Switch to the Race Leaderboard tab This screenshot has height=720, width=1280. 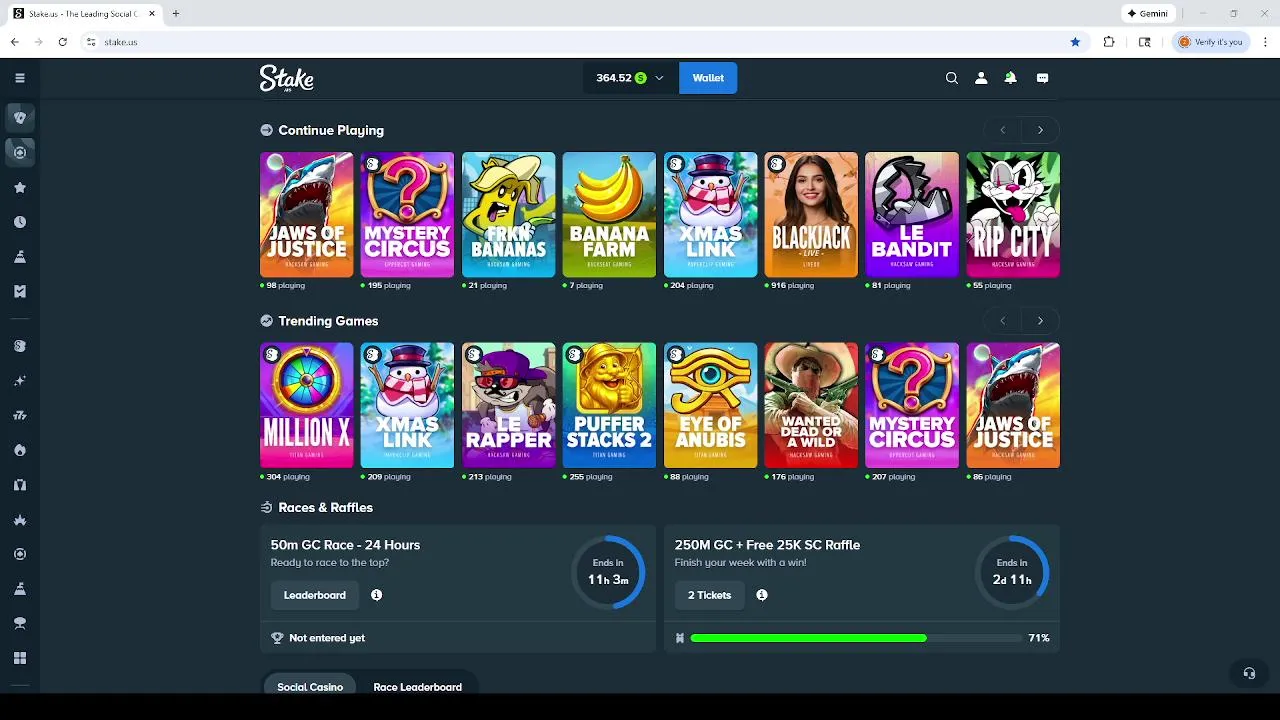(417, 687)
